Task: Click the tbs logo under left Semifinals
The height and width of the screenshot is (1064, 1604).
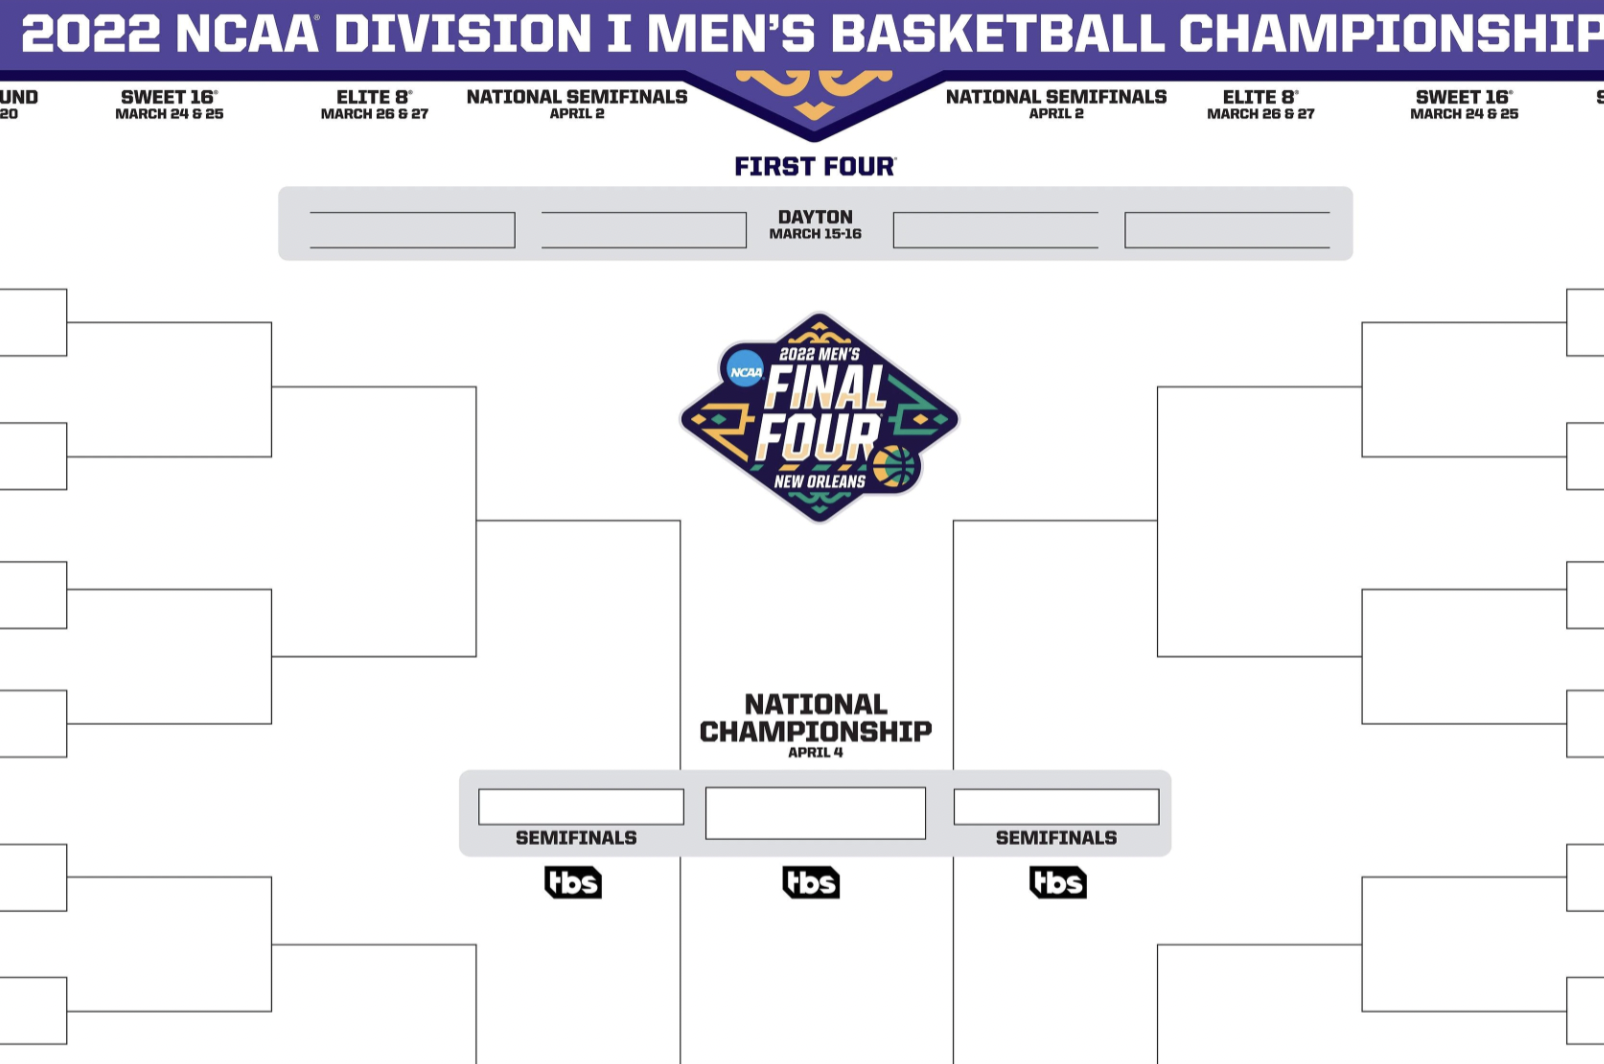Action: coord(573,882)
